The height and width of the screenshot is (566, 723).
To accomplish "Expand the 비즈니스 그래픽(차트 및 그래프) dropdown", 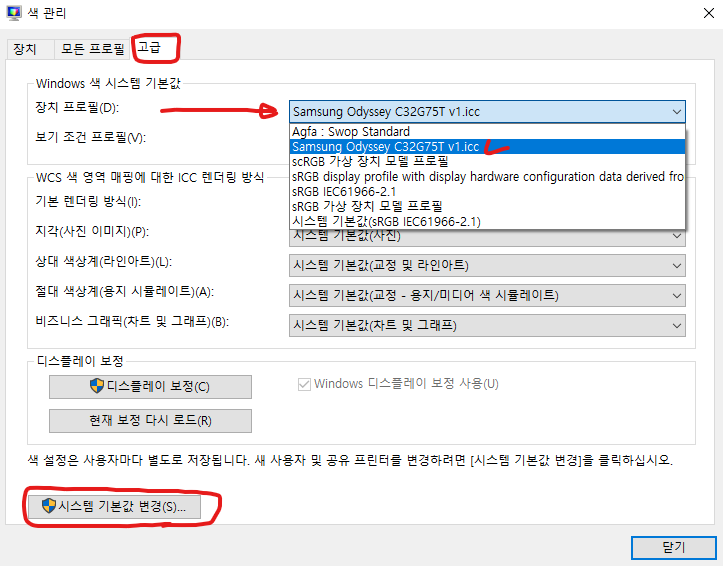I will (x=487, y=325).
